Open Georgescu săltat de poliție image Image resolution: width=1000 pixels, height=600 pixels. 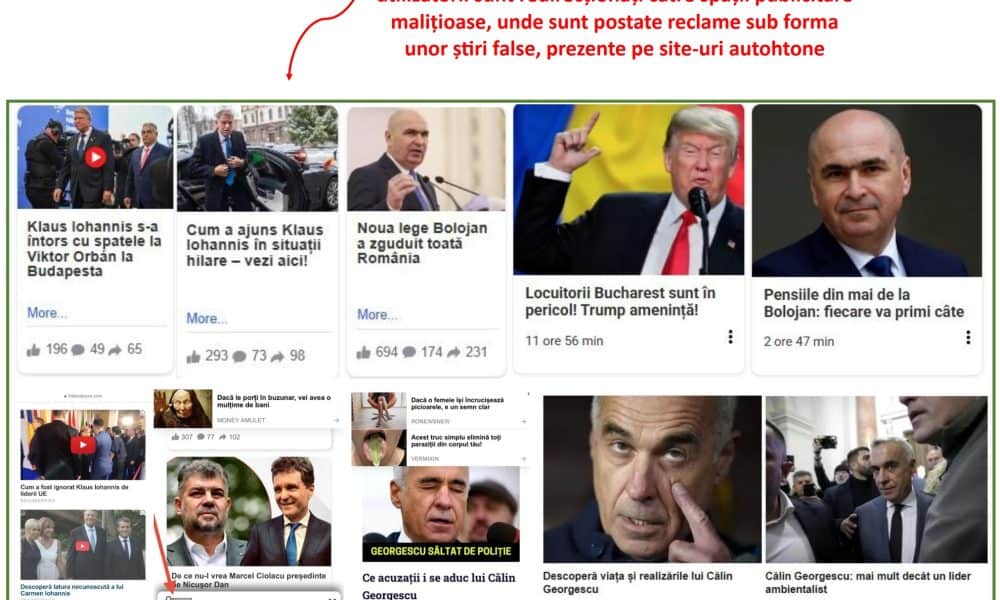pyautogui.click(x=441, y=514)
